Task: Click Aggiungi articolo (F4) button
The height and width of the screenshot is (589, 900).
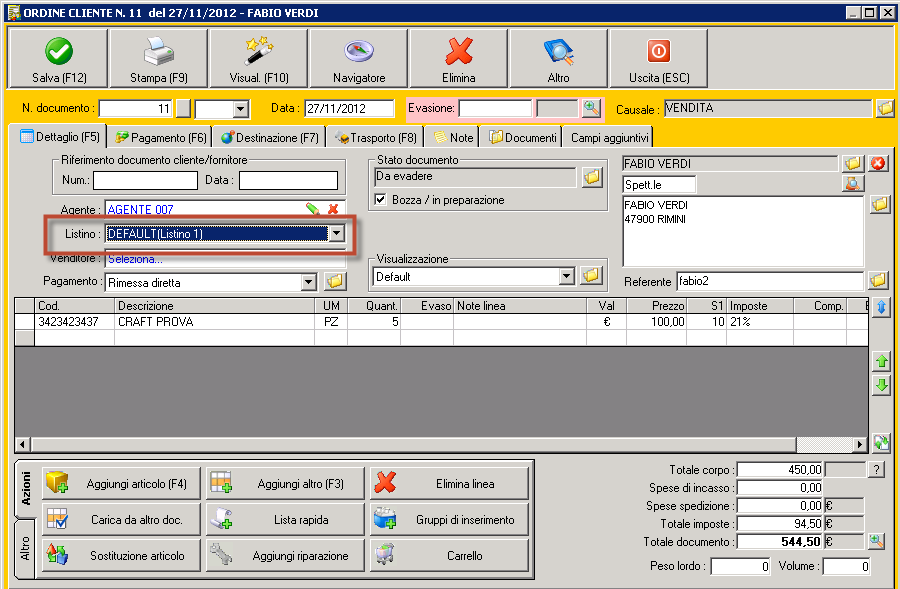Action: (x=122, y=483)
